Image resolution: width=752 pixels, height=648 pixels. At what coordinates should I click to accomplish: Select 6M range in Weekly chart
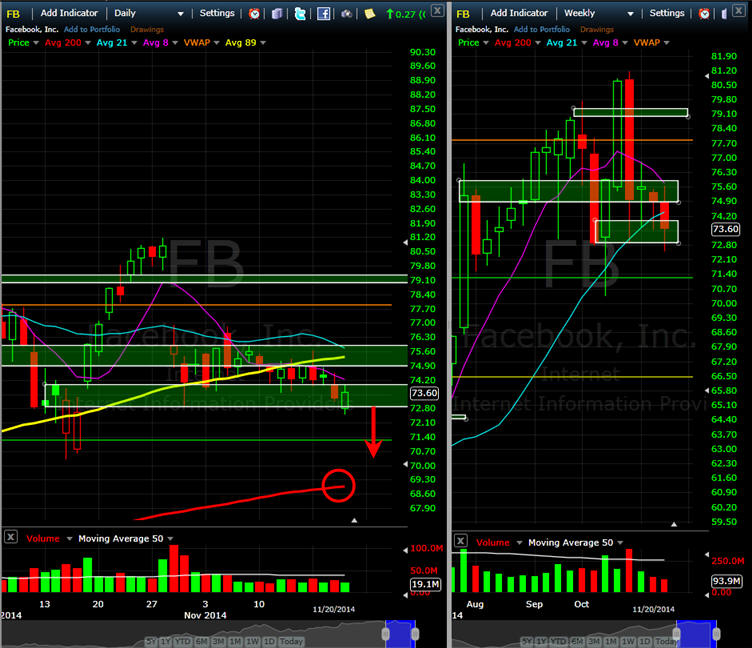pyautogui.click(x=577, y=641)
